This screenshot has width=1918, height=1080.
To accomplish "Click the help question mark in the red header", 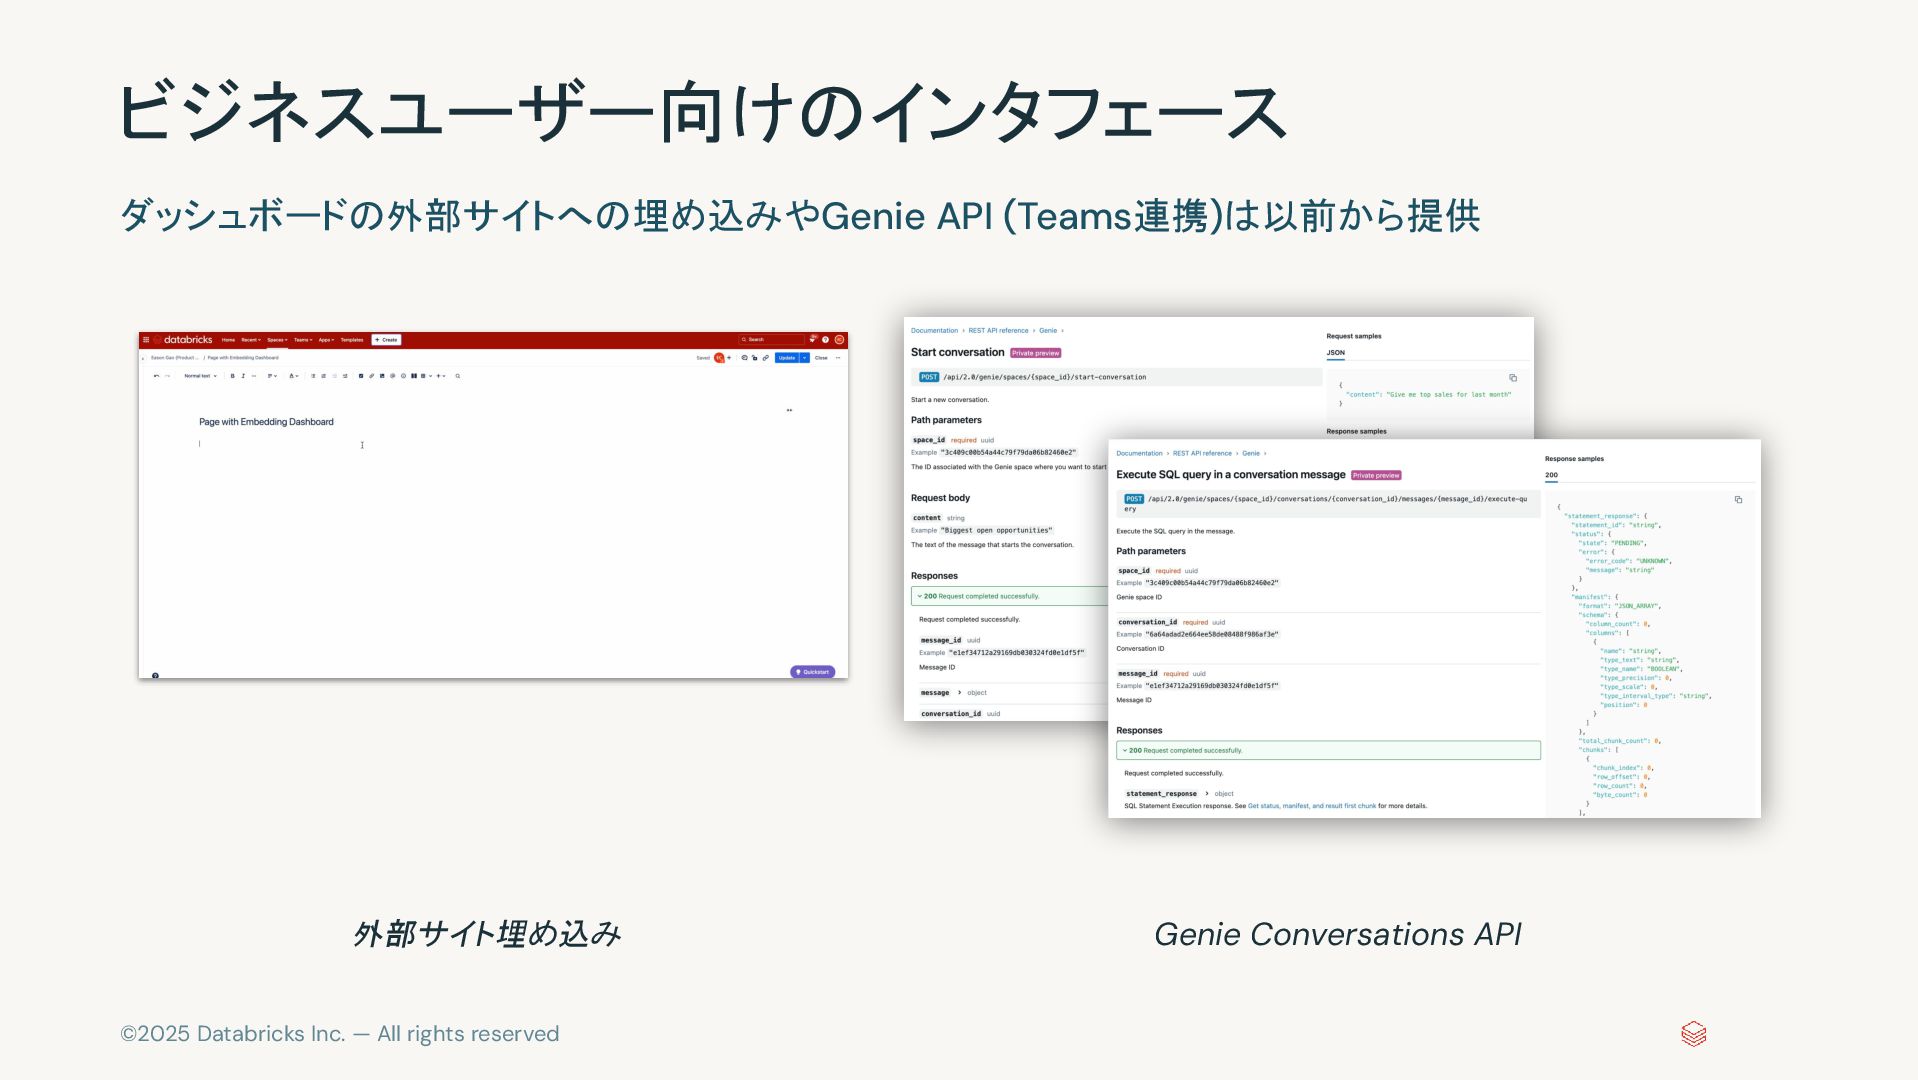I will 825,340.
